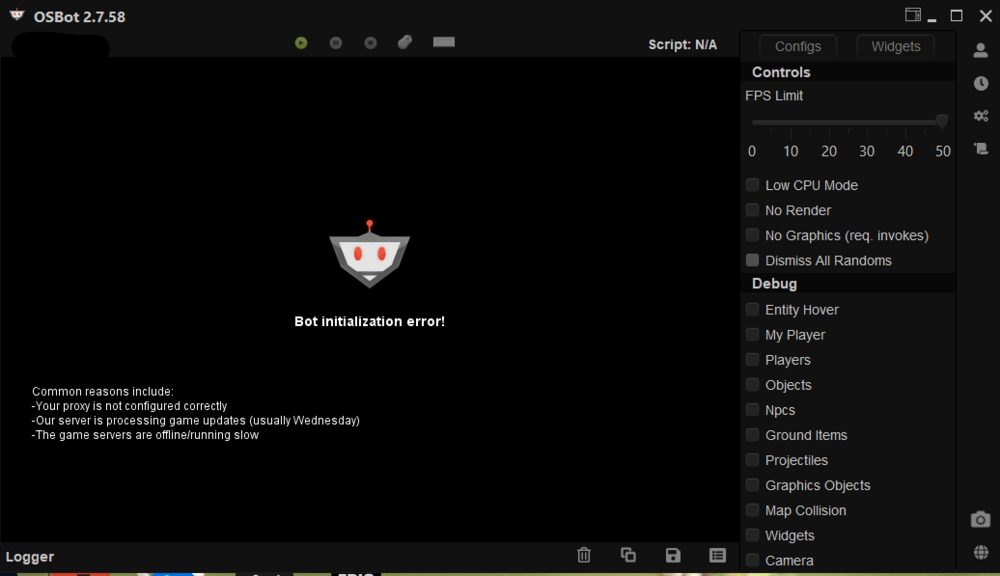Click the input toggle icon beside stop

[x=405, y=42]
